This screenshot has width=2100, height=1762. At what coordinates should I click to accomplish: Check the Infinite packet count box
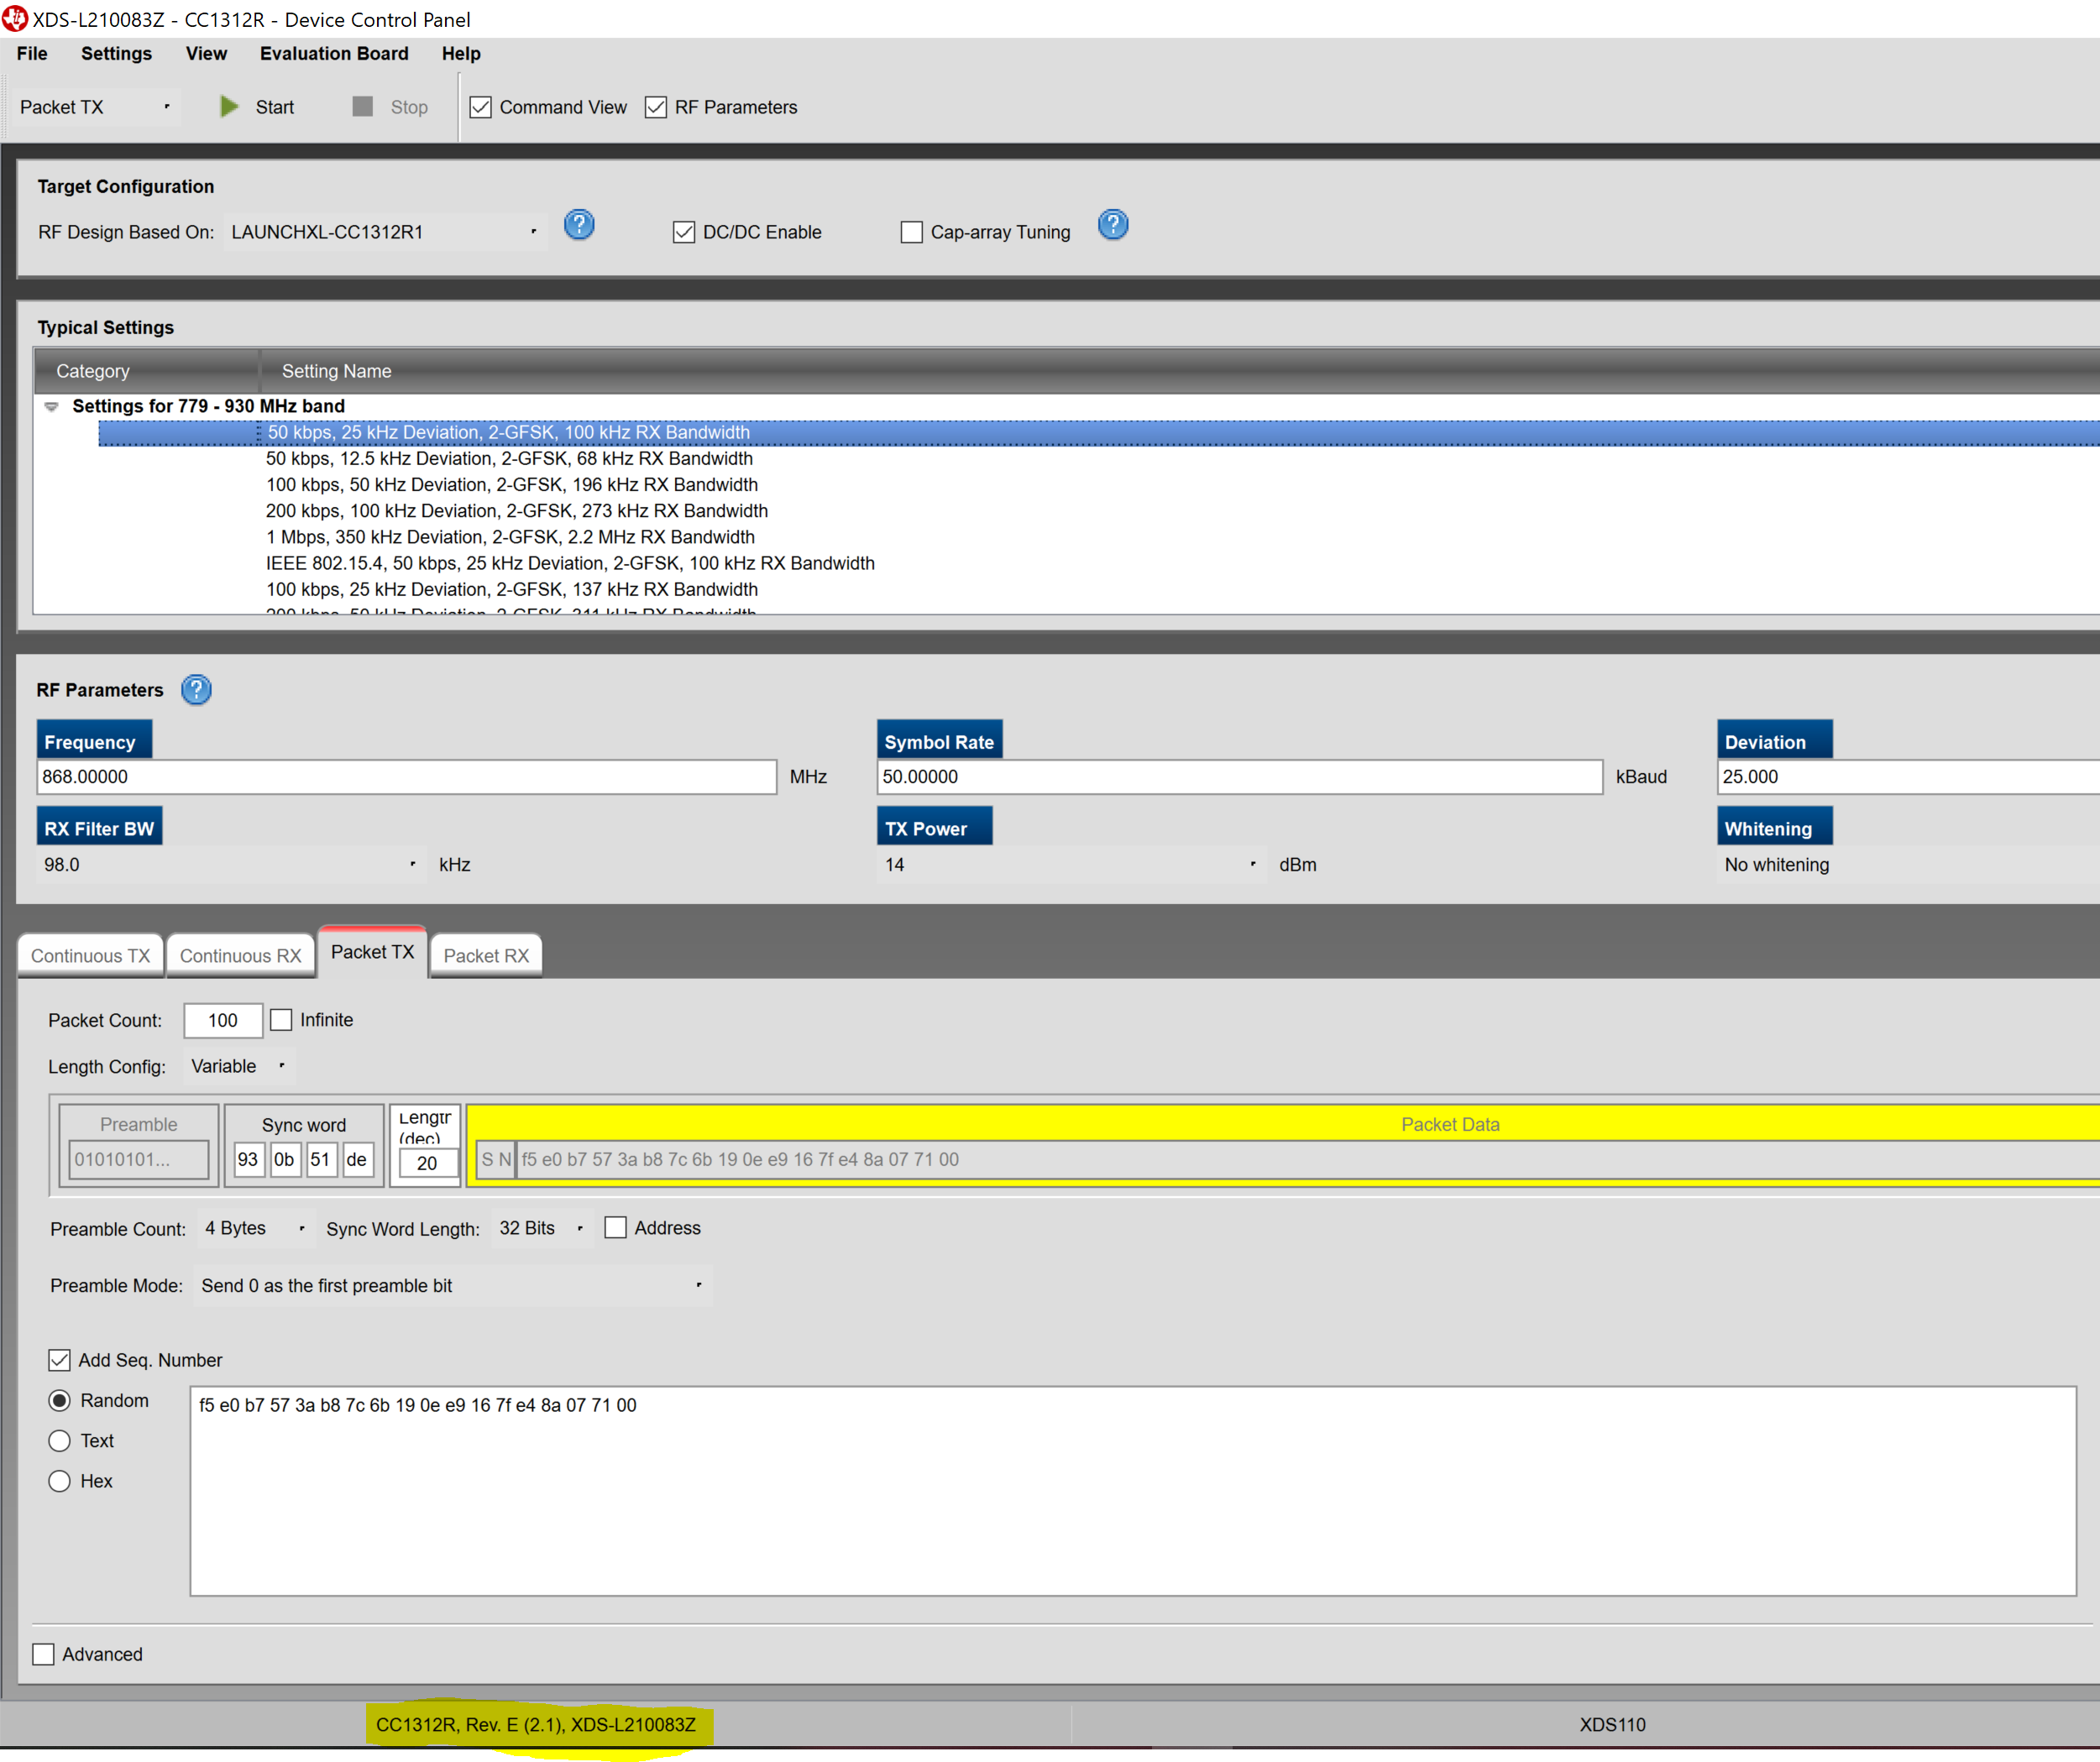coord(282,1020)
